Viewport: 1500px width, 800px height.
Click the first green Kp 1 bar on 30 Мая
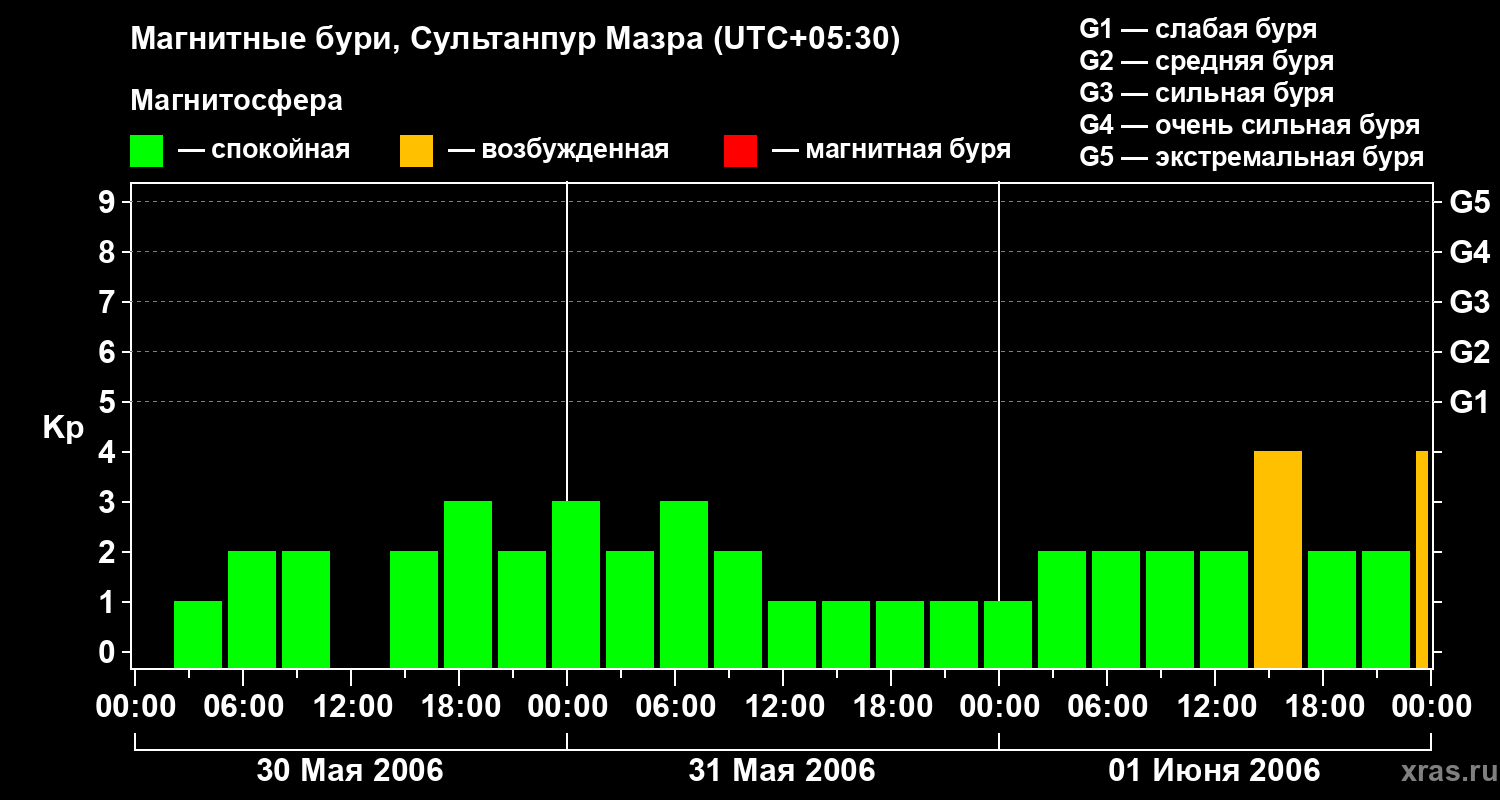(198, 635)
